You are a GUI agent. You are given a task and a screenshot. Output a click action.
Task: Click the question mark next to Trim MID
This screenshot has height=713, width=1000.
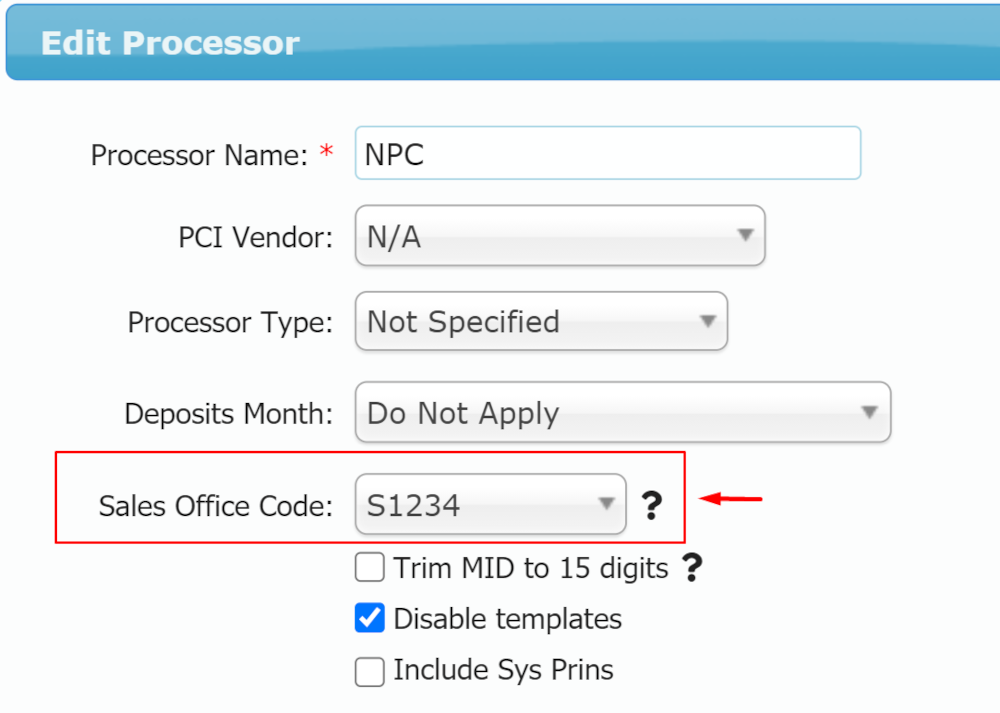tap(692, 569)
